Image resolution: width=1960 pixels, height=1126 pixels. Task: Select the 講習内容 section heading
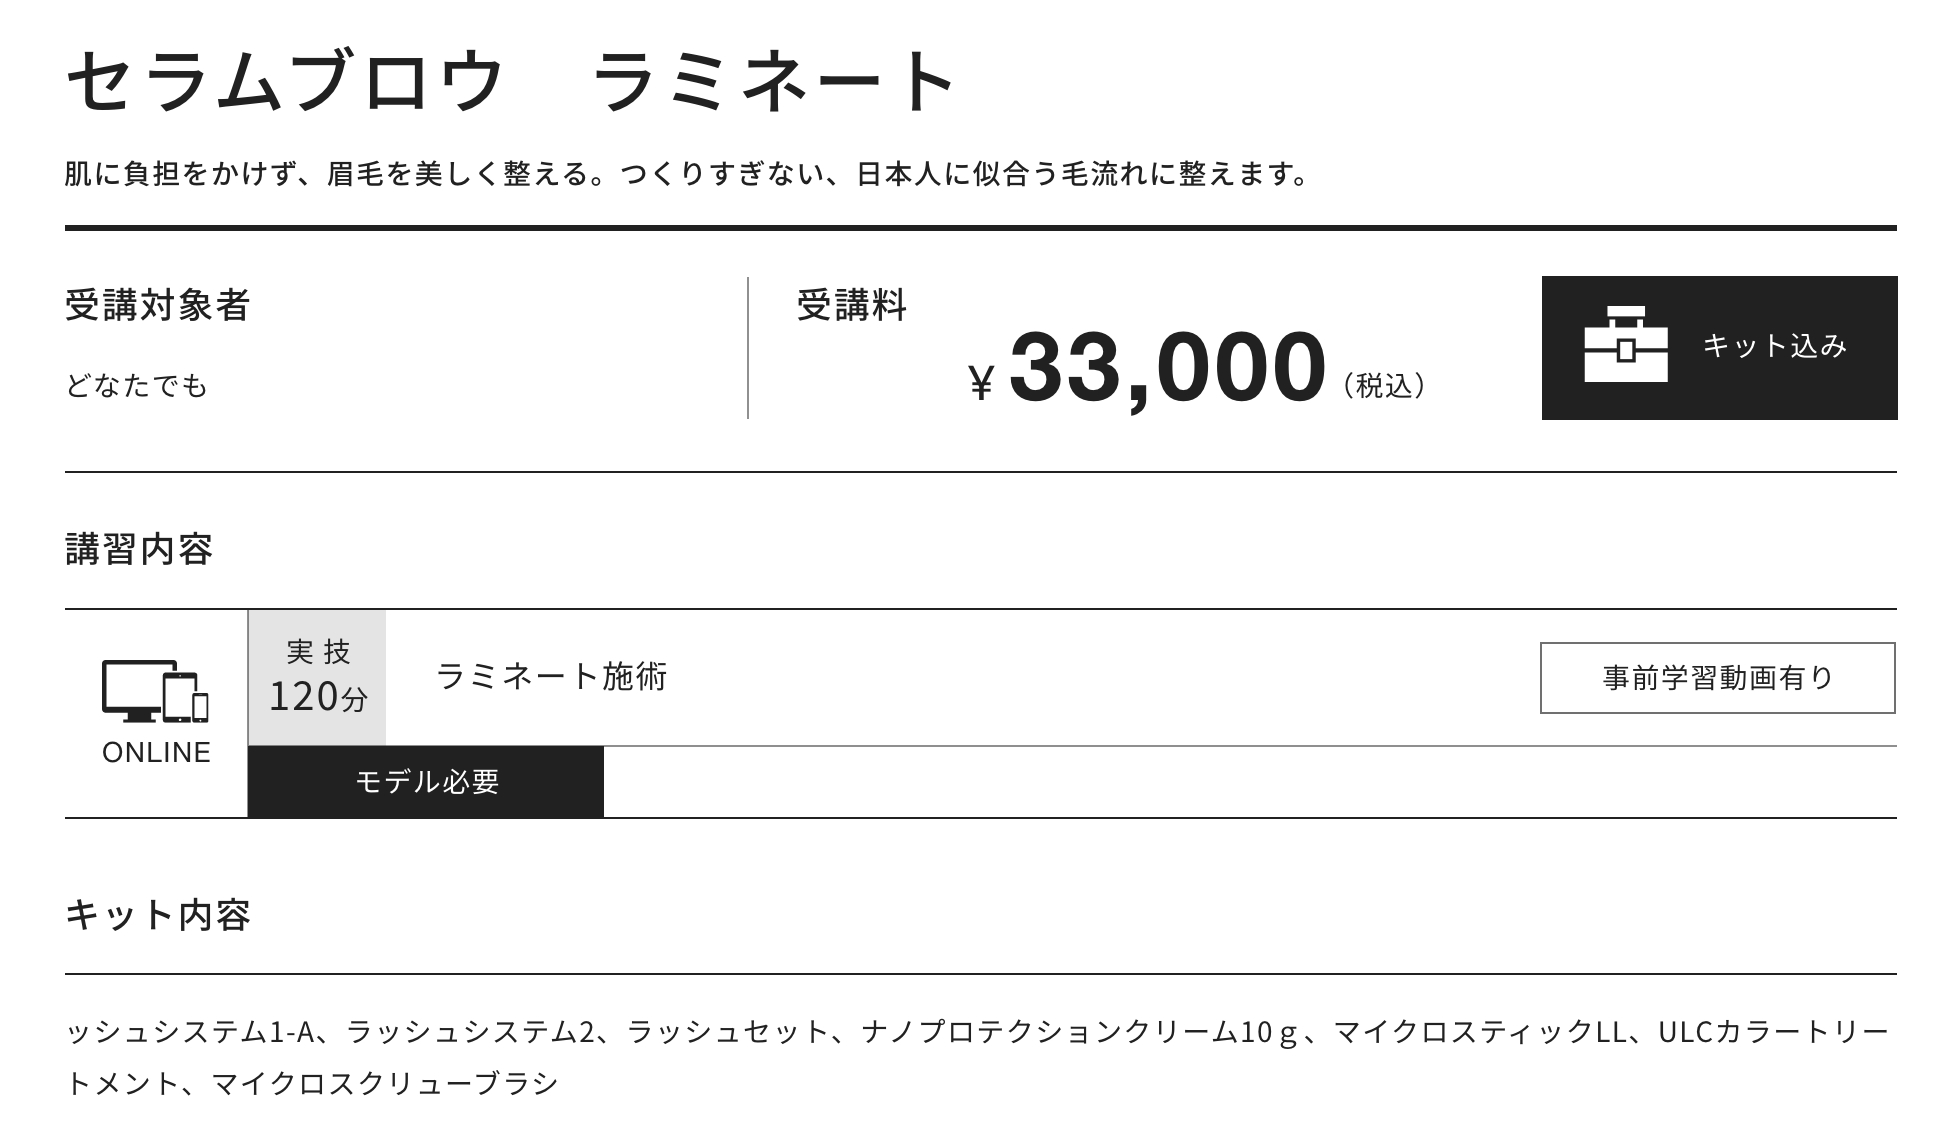click(140, 549)
